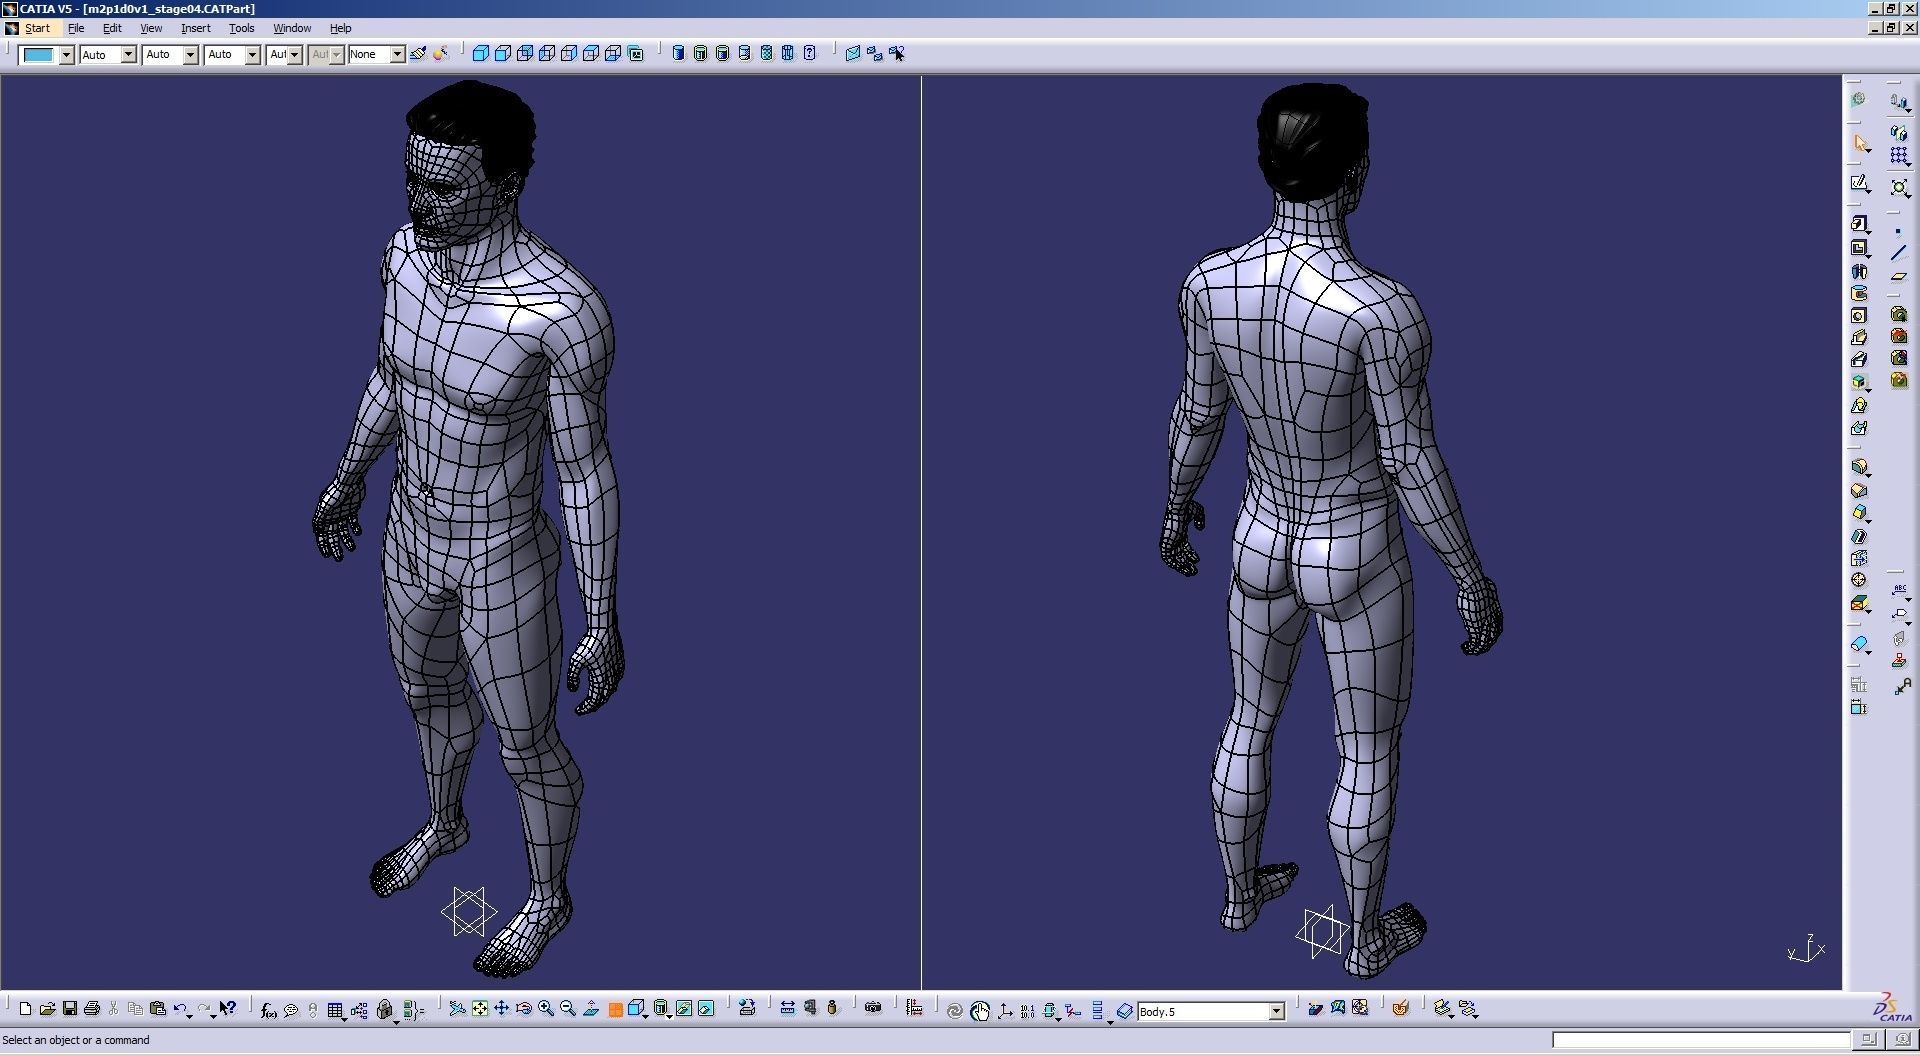Click the blue fill color swatch
1920x1056 pixels.
tap(39, 55)
